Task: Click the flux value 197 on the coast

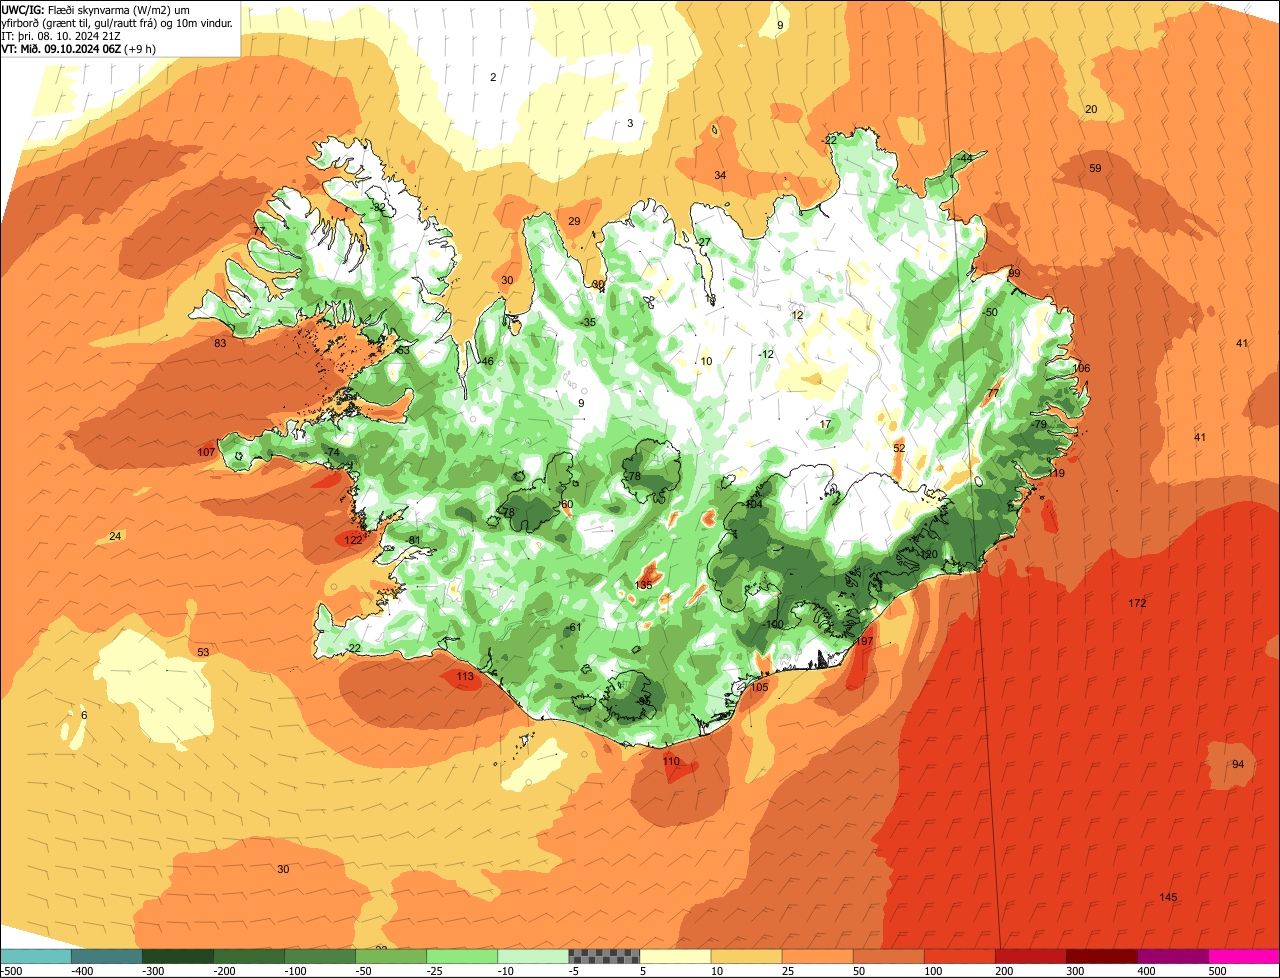Action: coord(865,641)
